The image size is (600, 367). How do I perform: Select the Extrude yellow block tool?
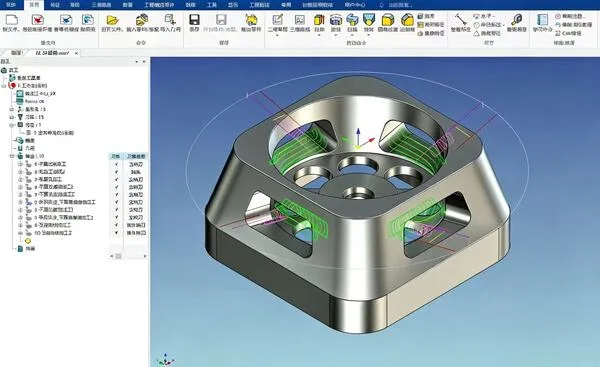(x=319, y=20)
